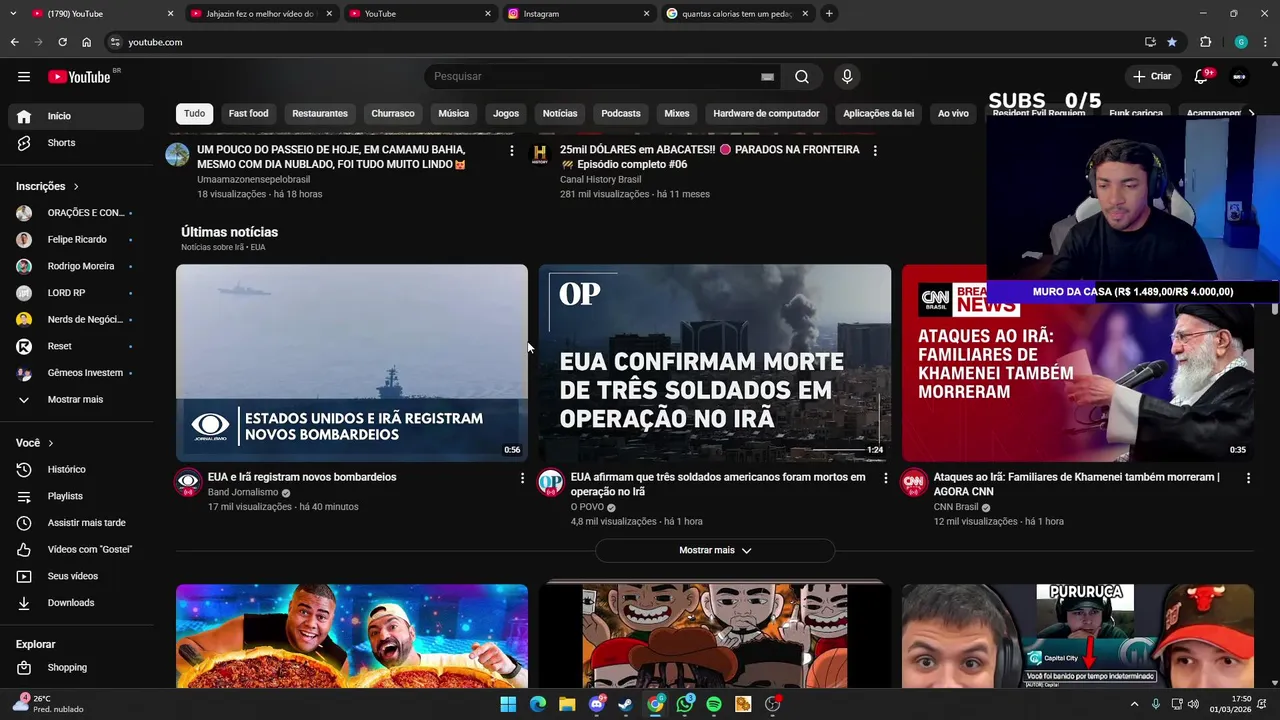Expand Mostrar mais in subscriptions

[x=76, y=400]
